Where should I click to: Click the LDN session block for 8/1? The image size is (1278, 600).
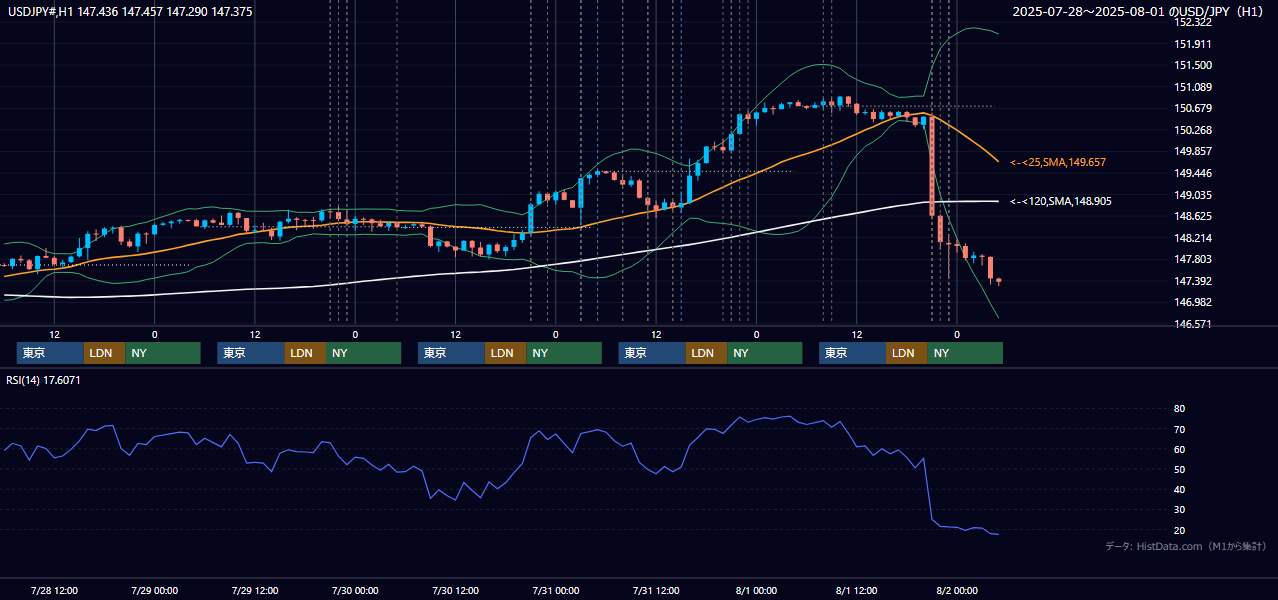tap(907, 353)
